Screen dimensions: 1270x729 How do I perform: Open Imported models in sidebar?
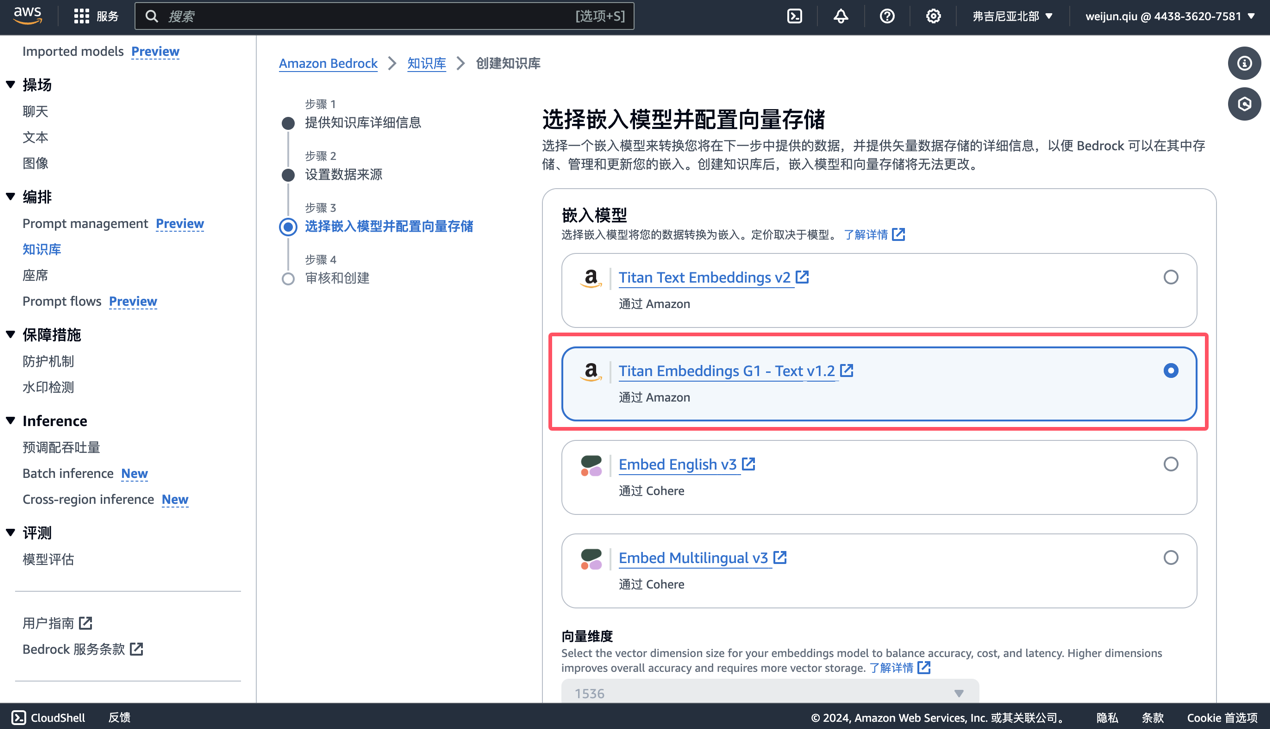[73, 51]
